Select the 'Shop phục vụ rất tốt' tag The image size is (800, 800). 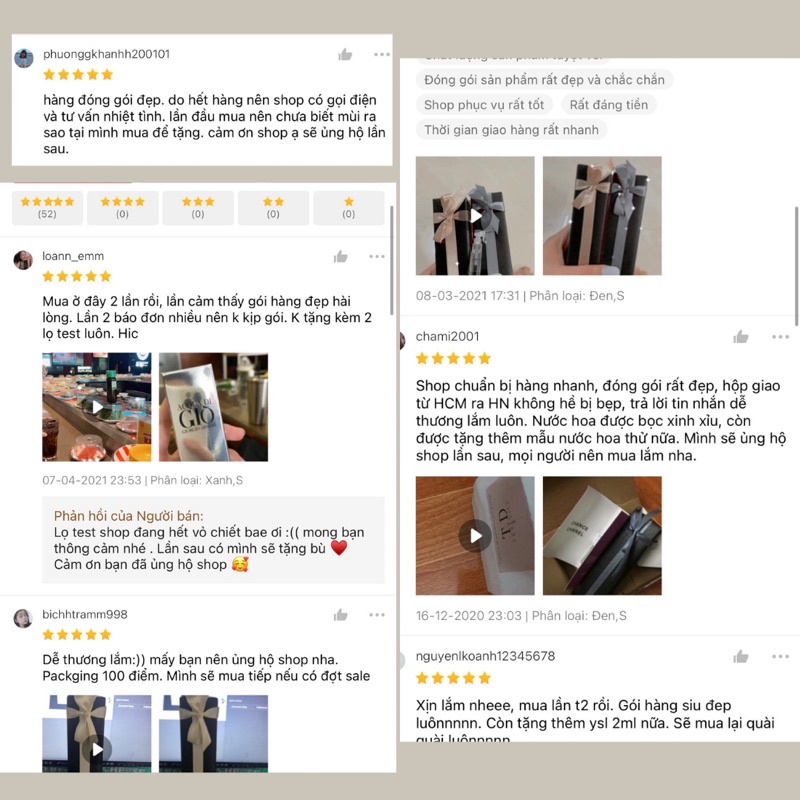(x=484, y=105)
